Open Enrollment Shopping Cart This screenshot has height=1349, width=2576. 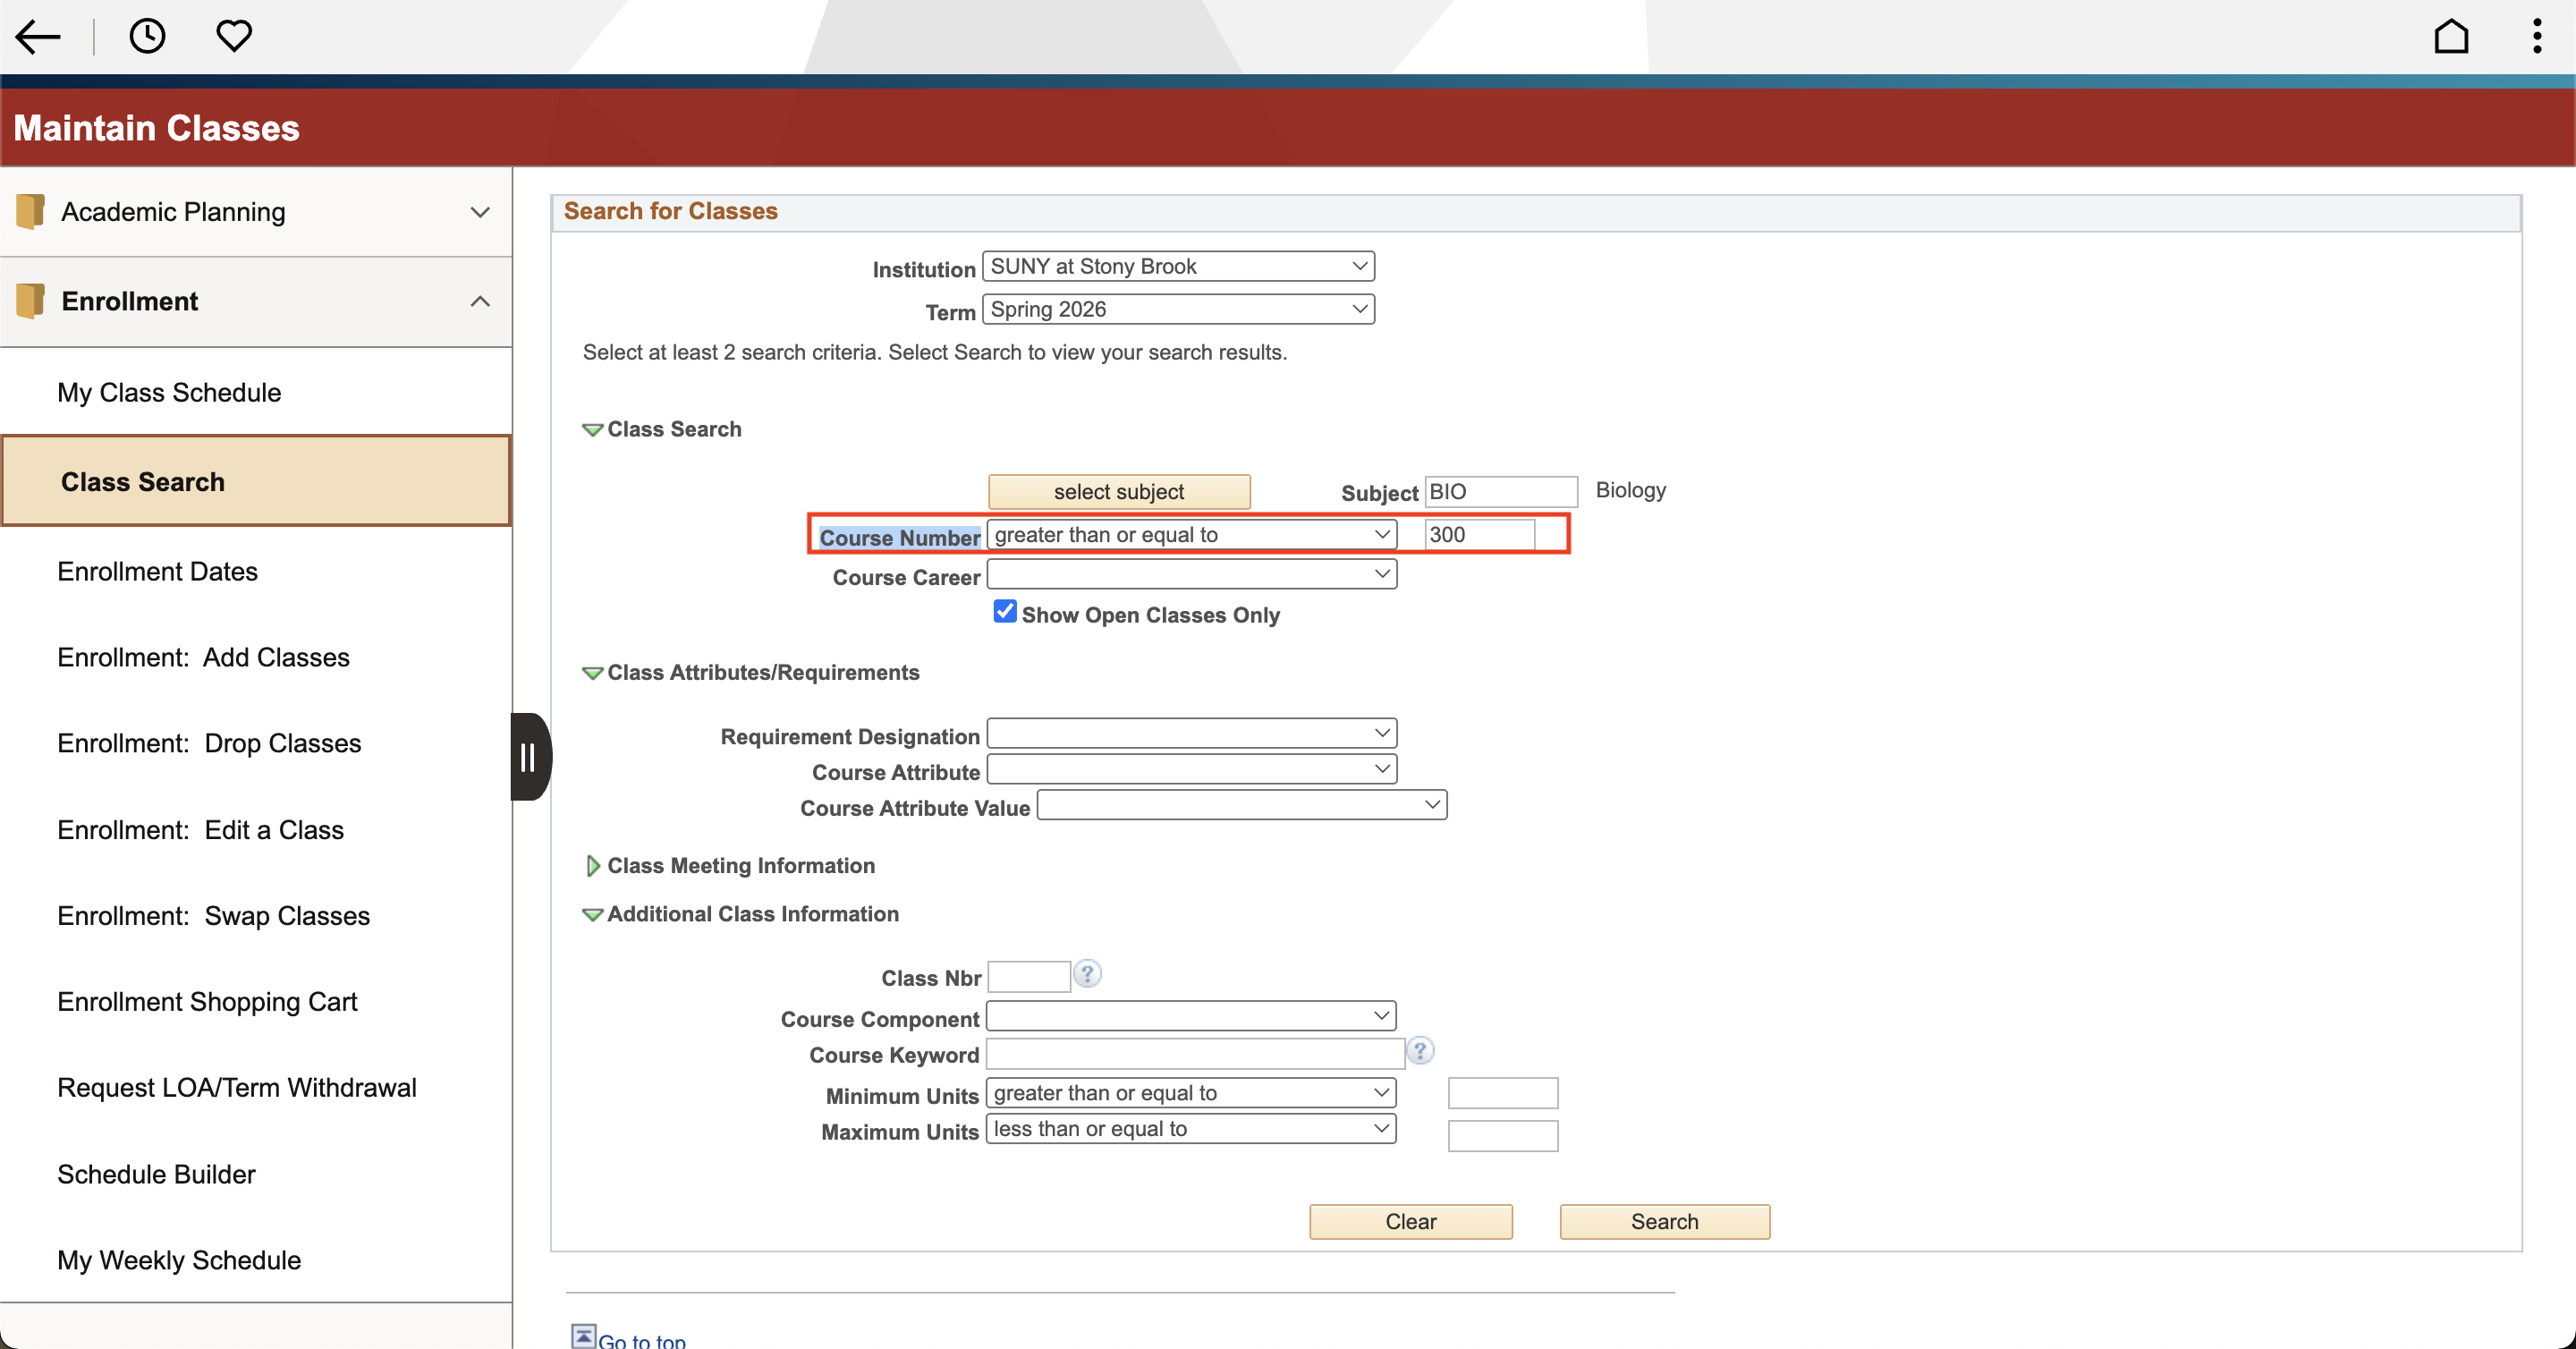tap(256, 1002)
